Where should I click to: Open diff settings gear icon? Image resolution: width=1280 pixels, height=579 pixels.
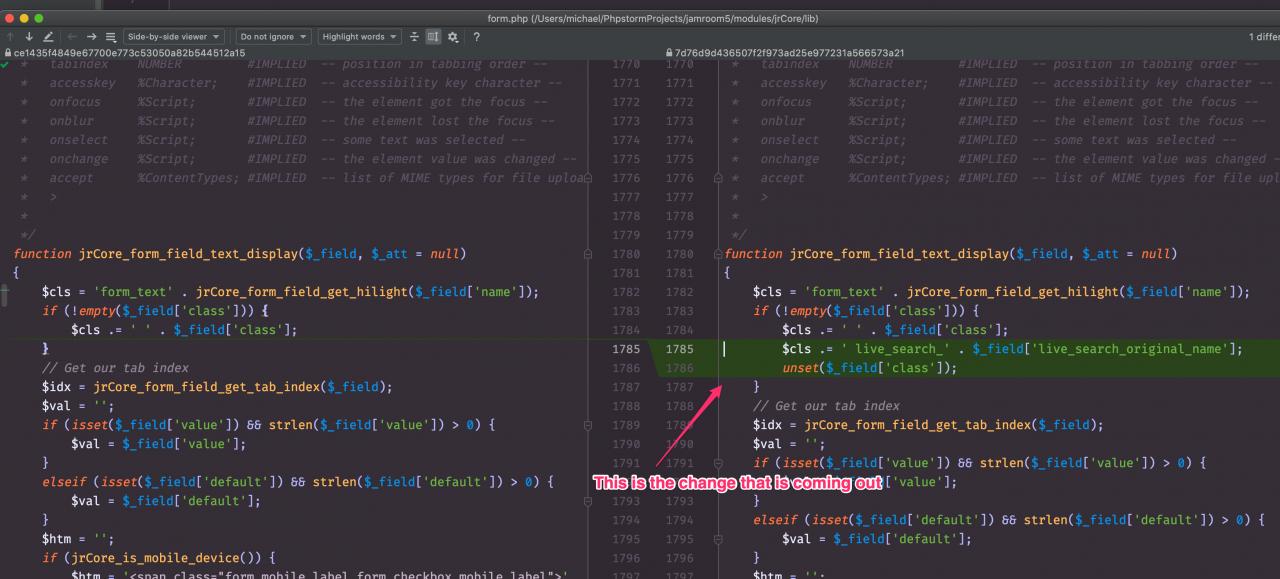453,37
